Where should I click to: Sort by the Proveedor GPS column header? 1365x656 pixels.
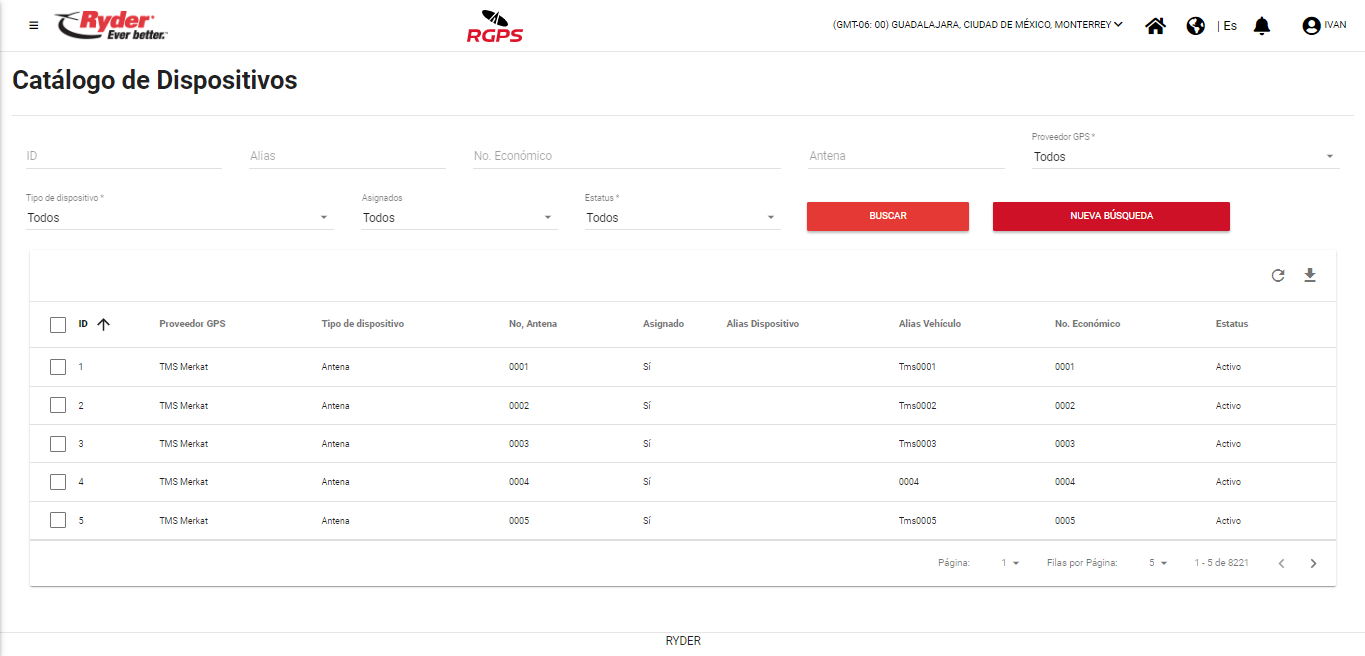point(192,324)
